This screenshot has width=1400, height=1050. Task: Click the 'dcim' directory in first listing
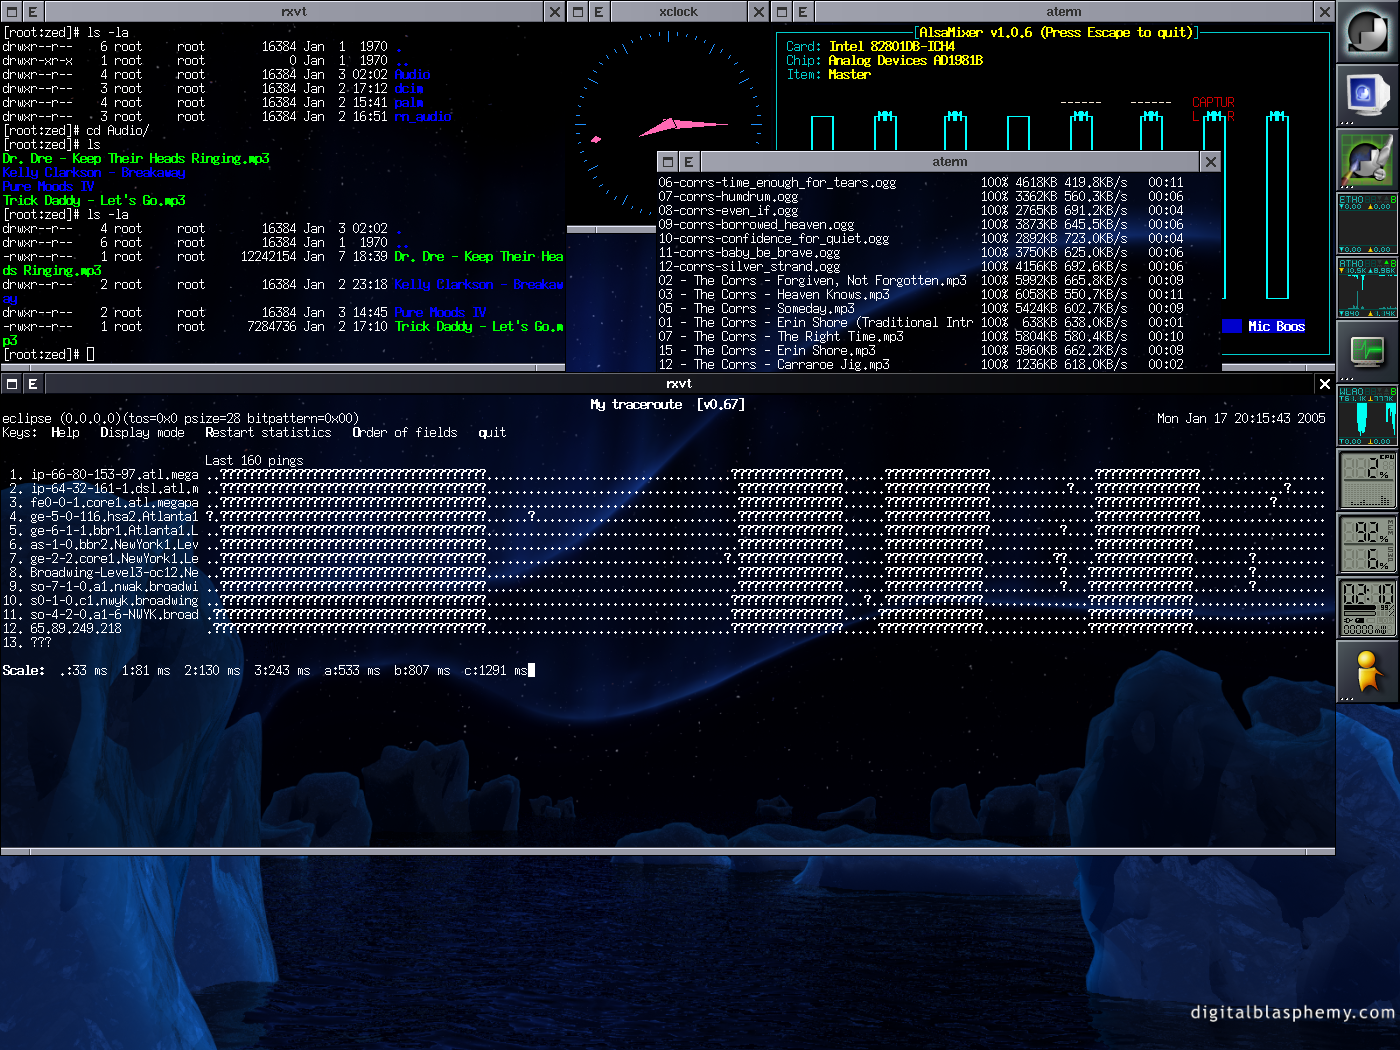tap(409, 89)
